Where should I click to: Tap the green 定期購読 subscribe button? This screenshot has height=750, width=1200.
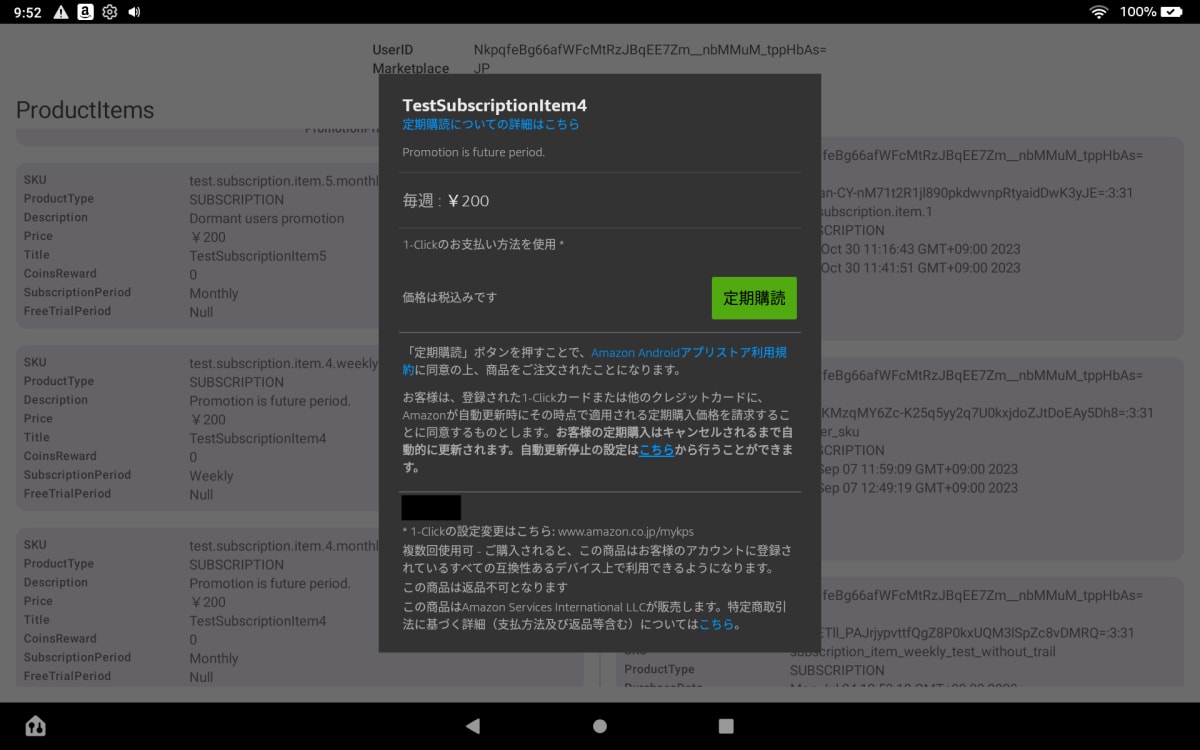[x=754, y=298]
